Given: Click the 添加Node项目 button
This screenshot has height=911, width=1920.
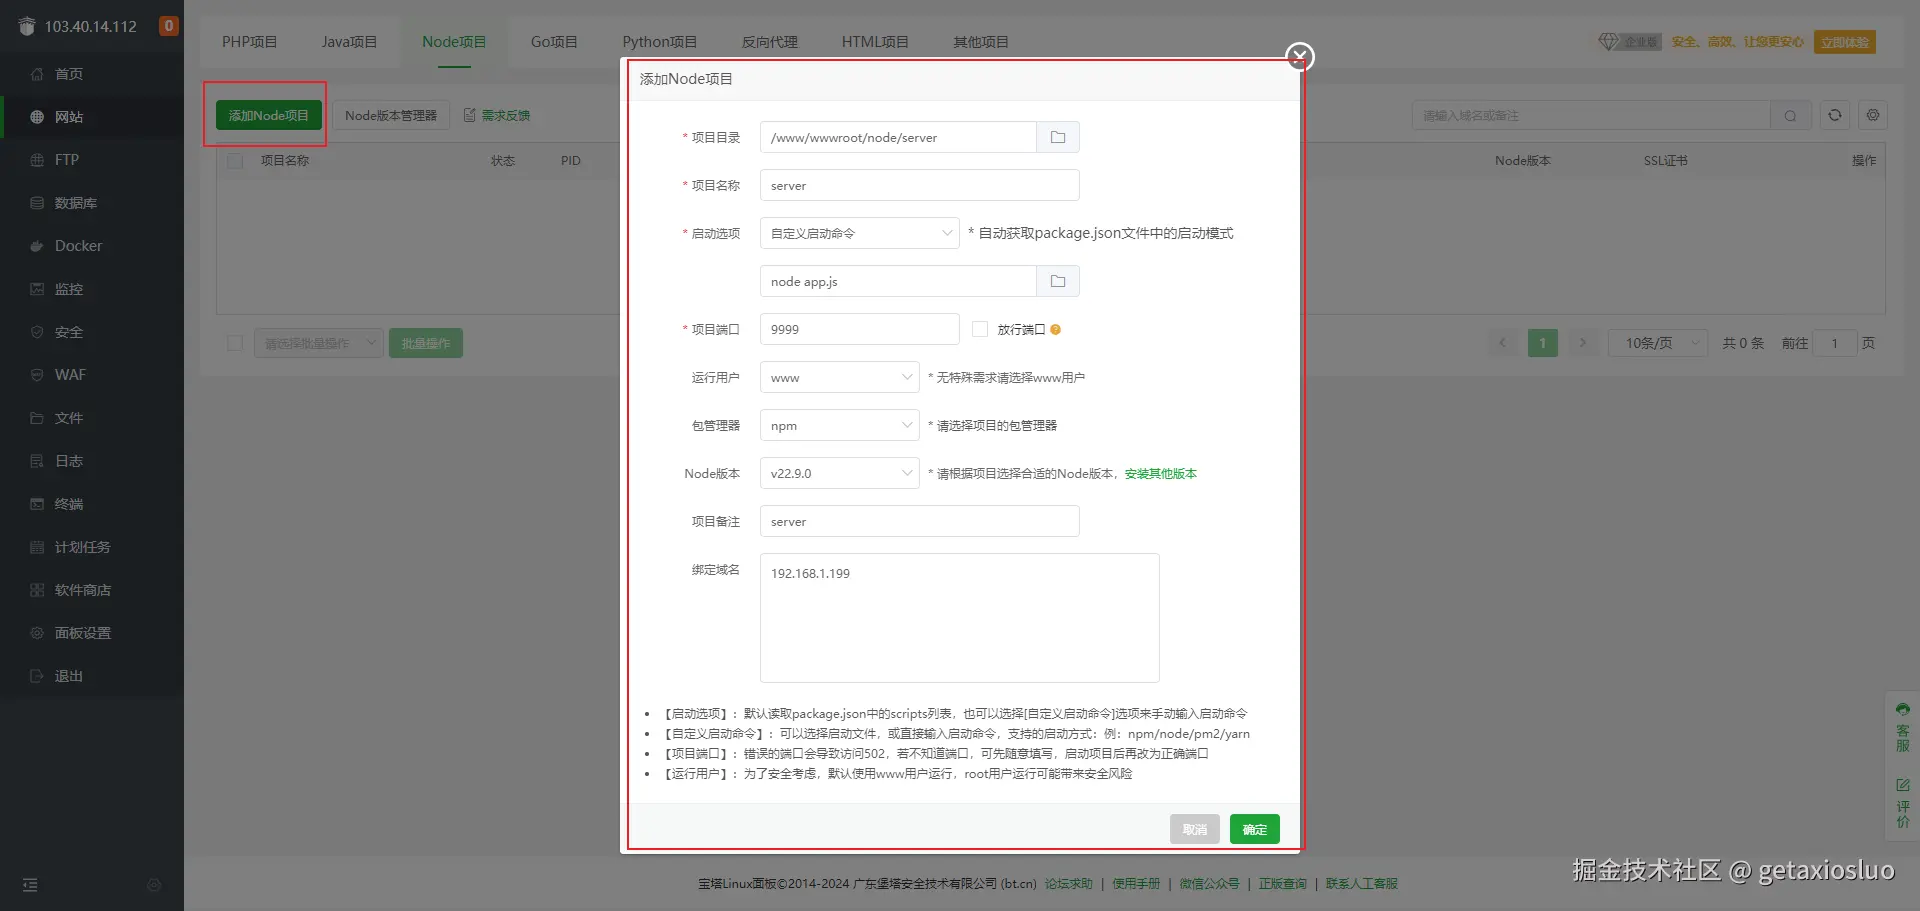Looking at the screenshot, I should coord(269,115).
